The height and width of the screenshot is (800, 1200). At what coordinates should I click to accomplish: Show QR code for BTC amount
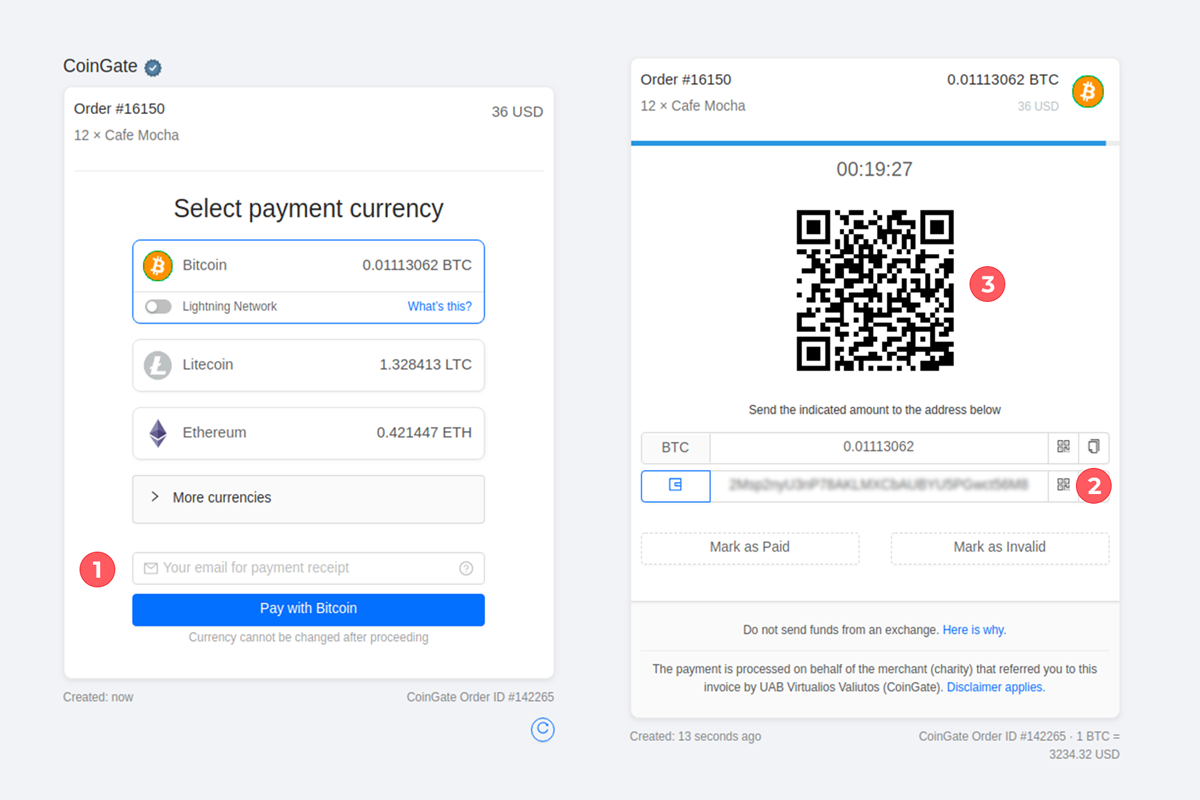coord(1063,447)
